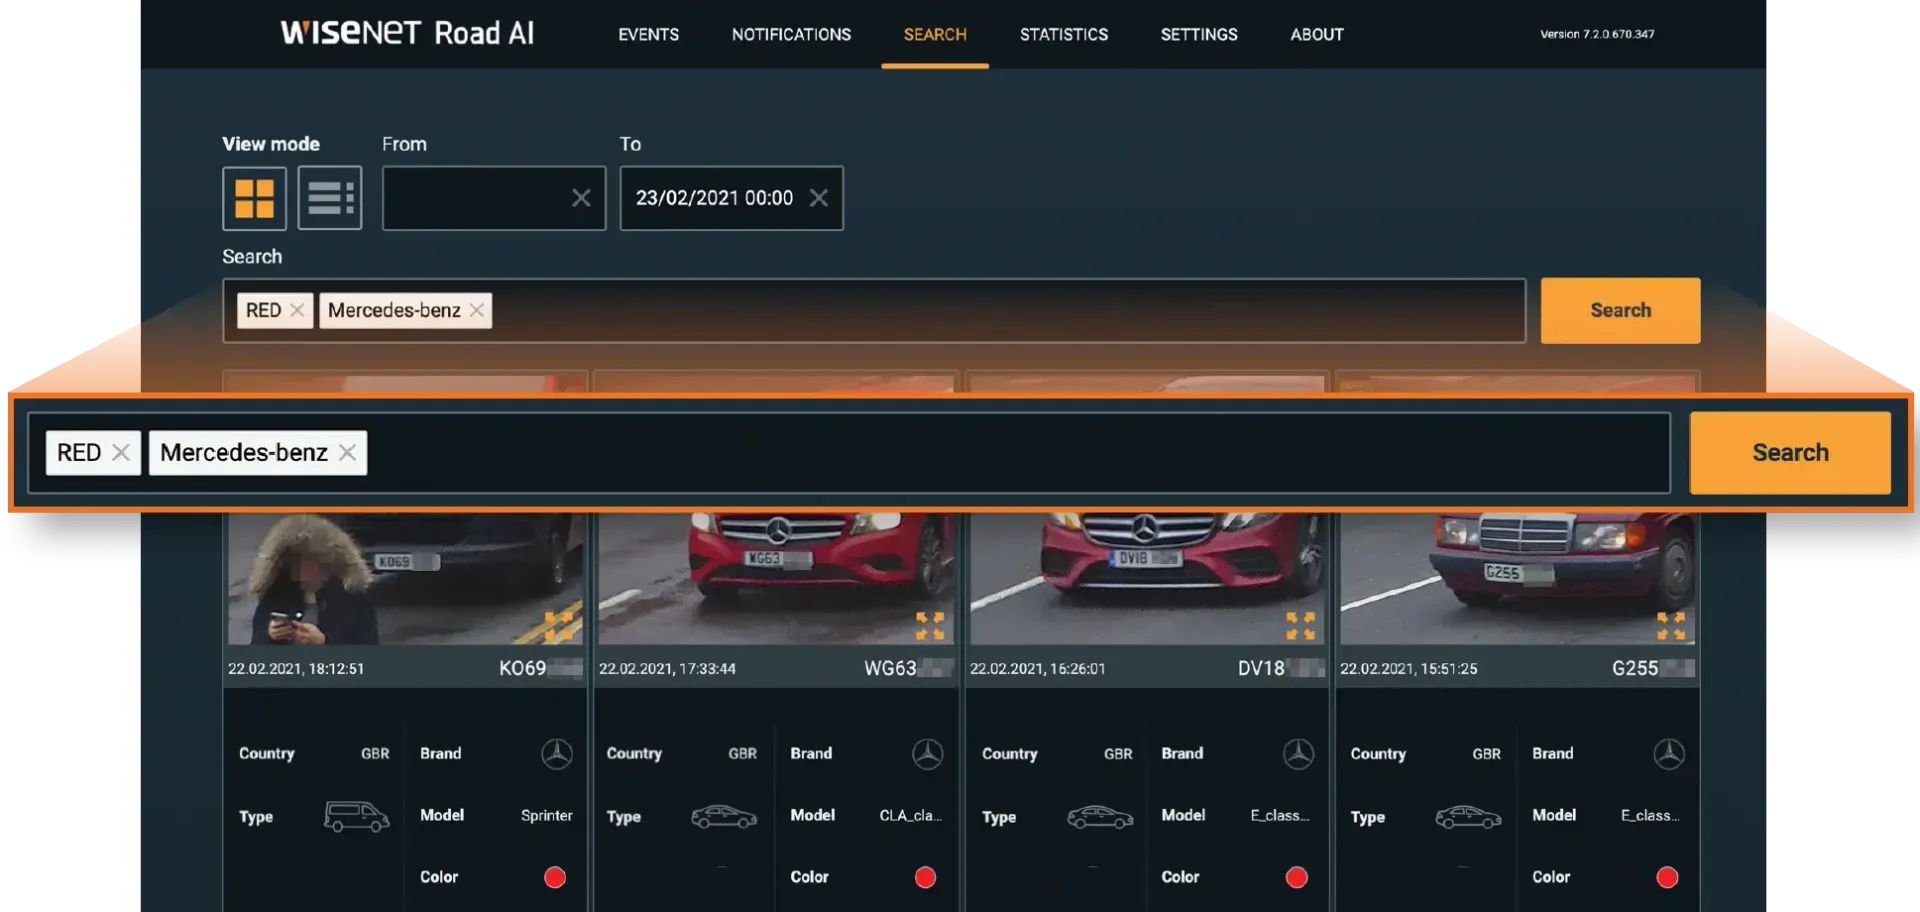The image size is (1920, 912).
Task: Expand the G255 vehicle image to fullscreen
Action: click(1671, 626)
